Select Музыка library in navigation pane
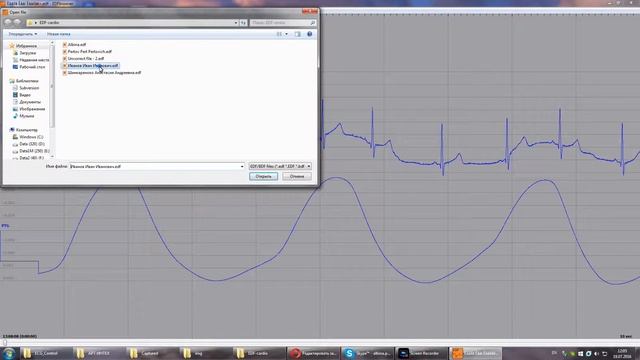 coord(24,116)
